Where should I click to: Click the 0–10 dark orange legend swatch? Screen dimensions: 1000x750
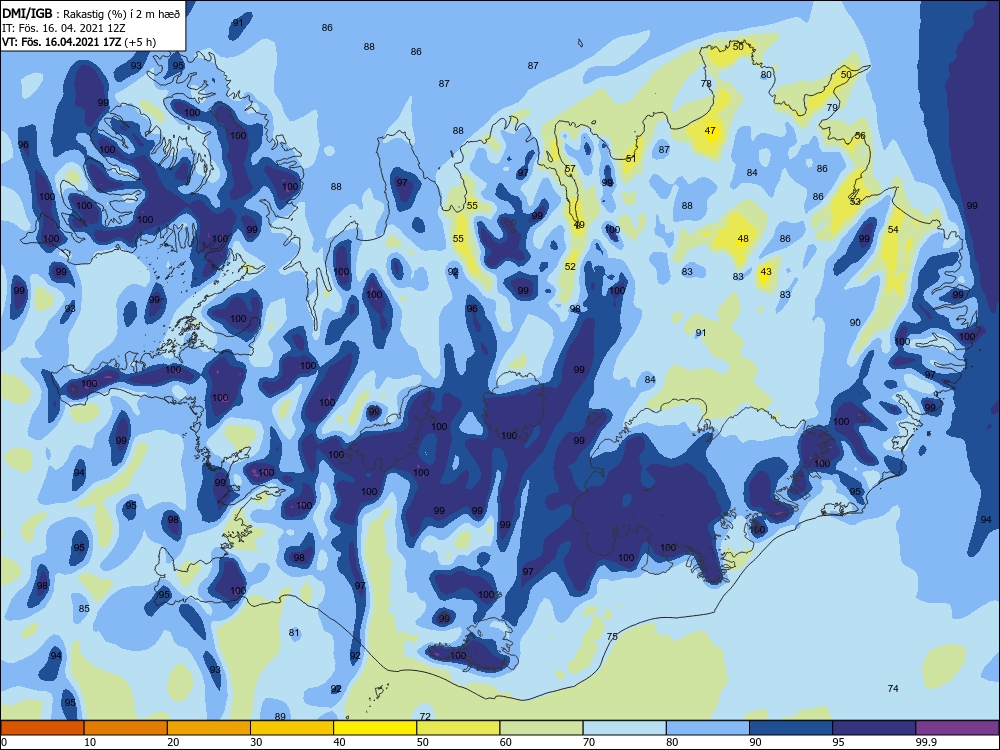(x=42, y=728)
